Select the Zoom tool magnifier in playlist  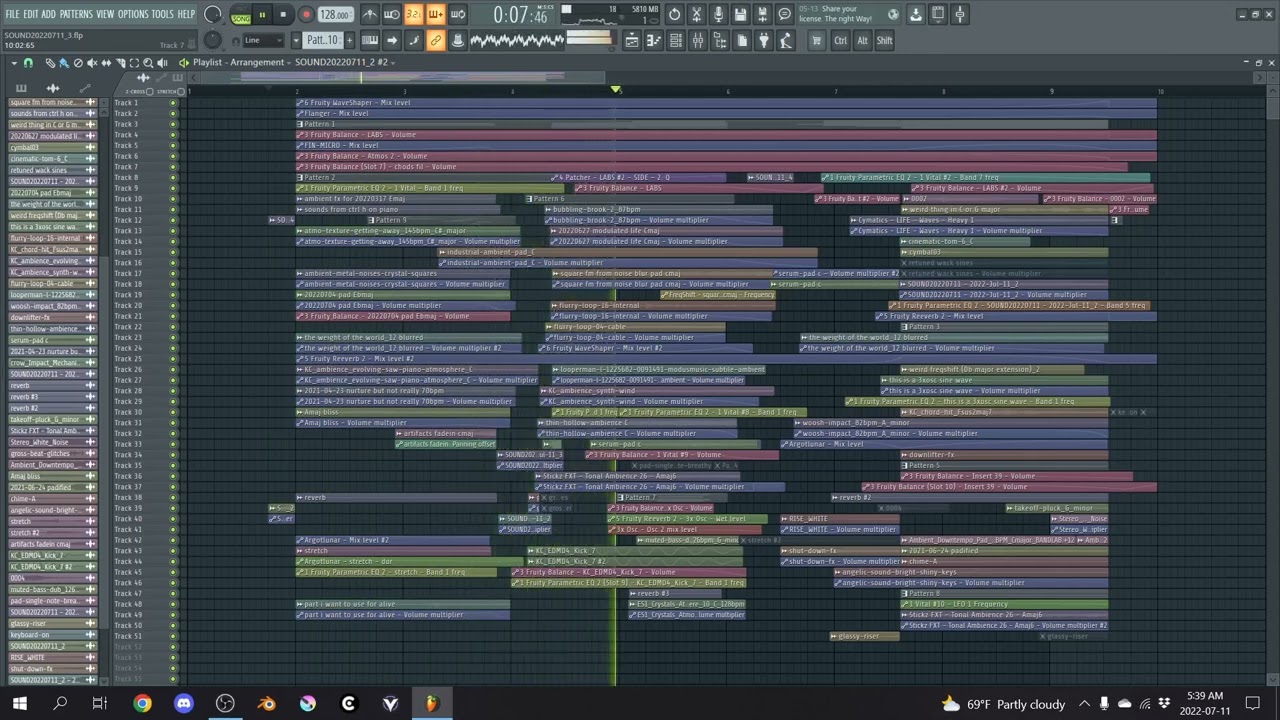(x=148, y=63)
